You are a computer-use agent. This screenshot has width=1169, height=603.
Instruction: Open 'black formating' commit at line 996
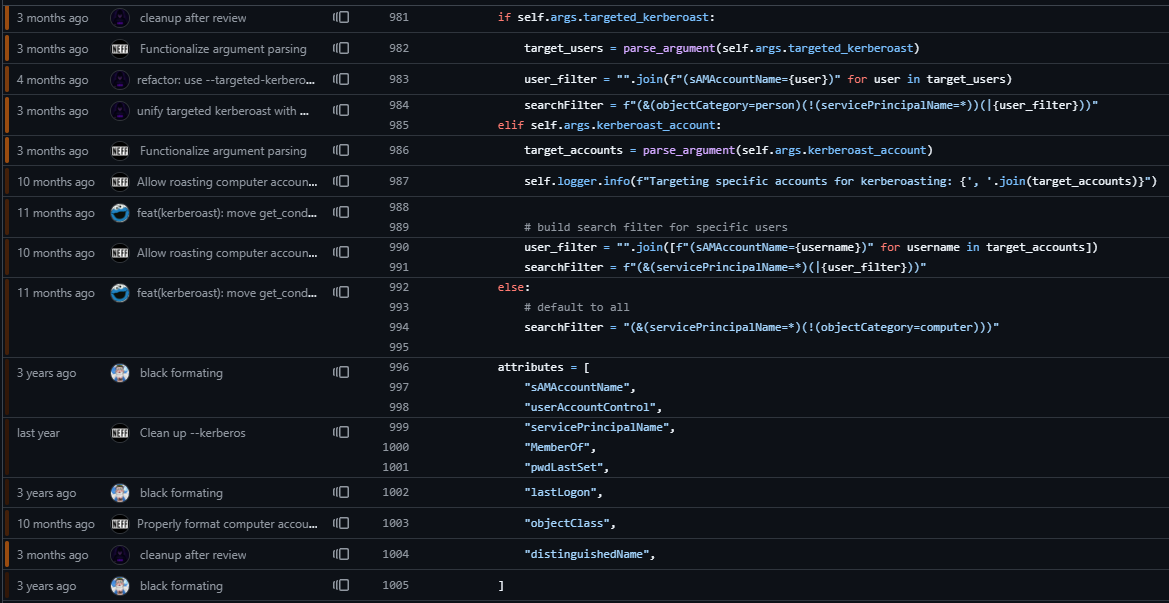(181, 373)
